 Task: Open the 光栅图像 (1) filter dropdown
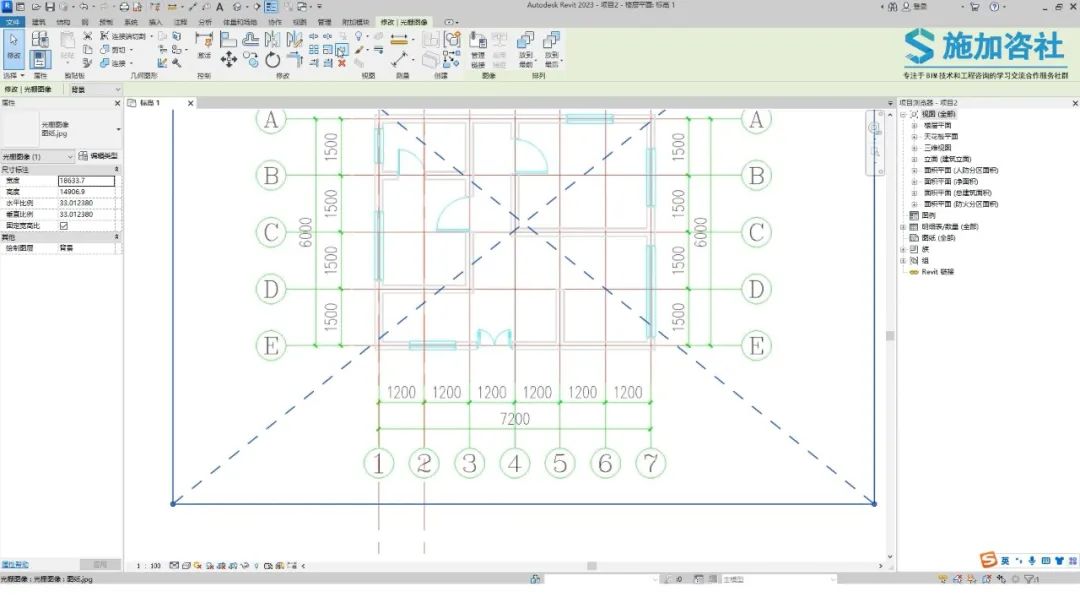point(37,156)
